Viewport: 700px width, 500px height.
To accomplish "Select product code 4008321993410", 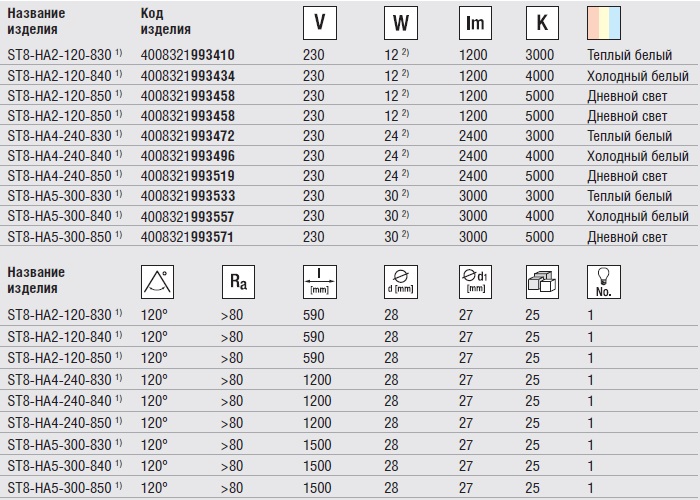I will point(189,56).
